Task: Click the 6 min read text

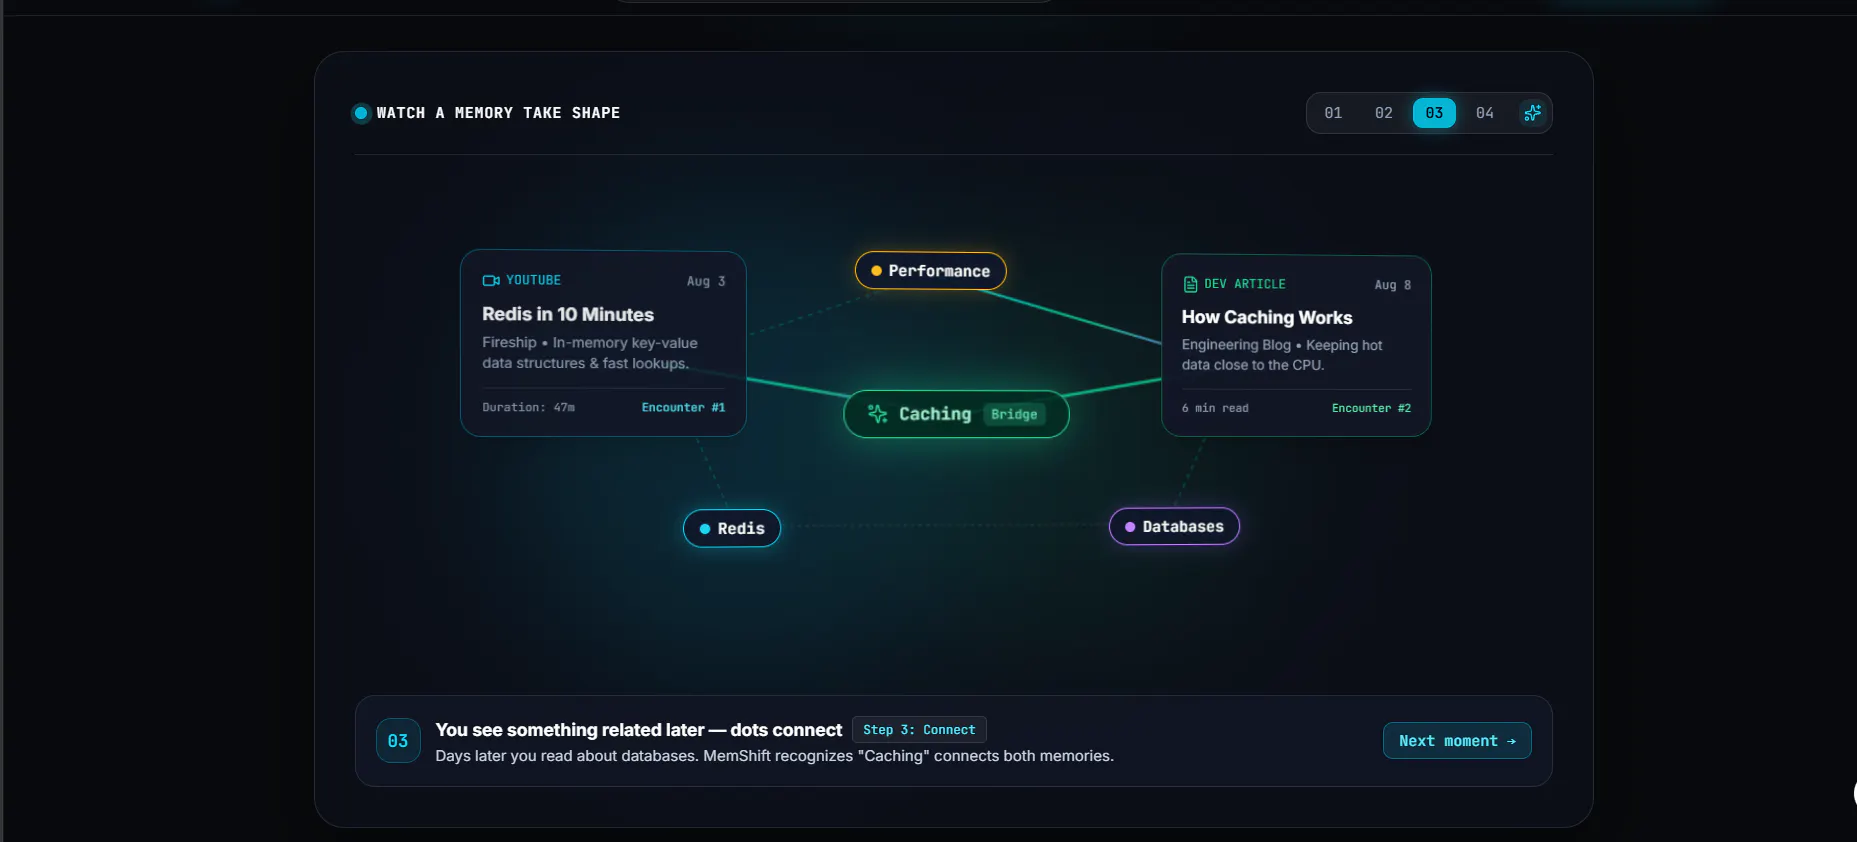Action: 1215,408
